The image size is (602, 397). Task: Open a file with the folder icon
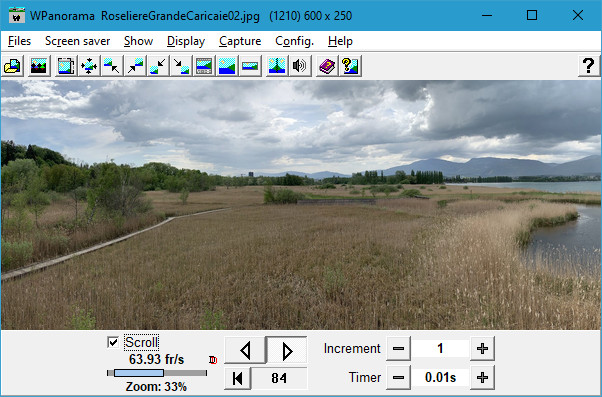click(x=13, y=66)
